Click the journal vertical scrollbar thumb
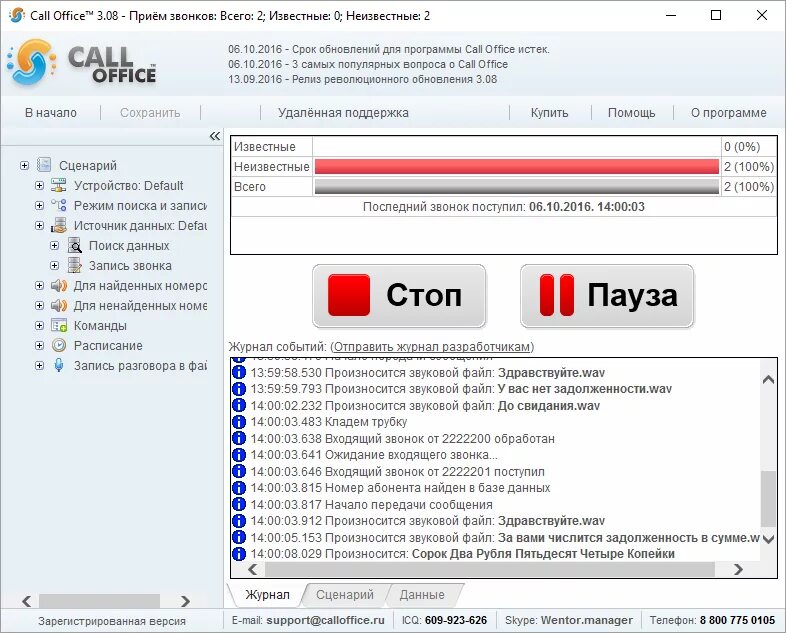Viewport: 786px width, 633px height. pos(768,499)
